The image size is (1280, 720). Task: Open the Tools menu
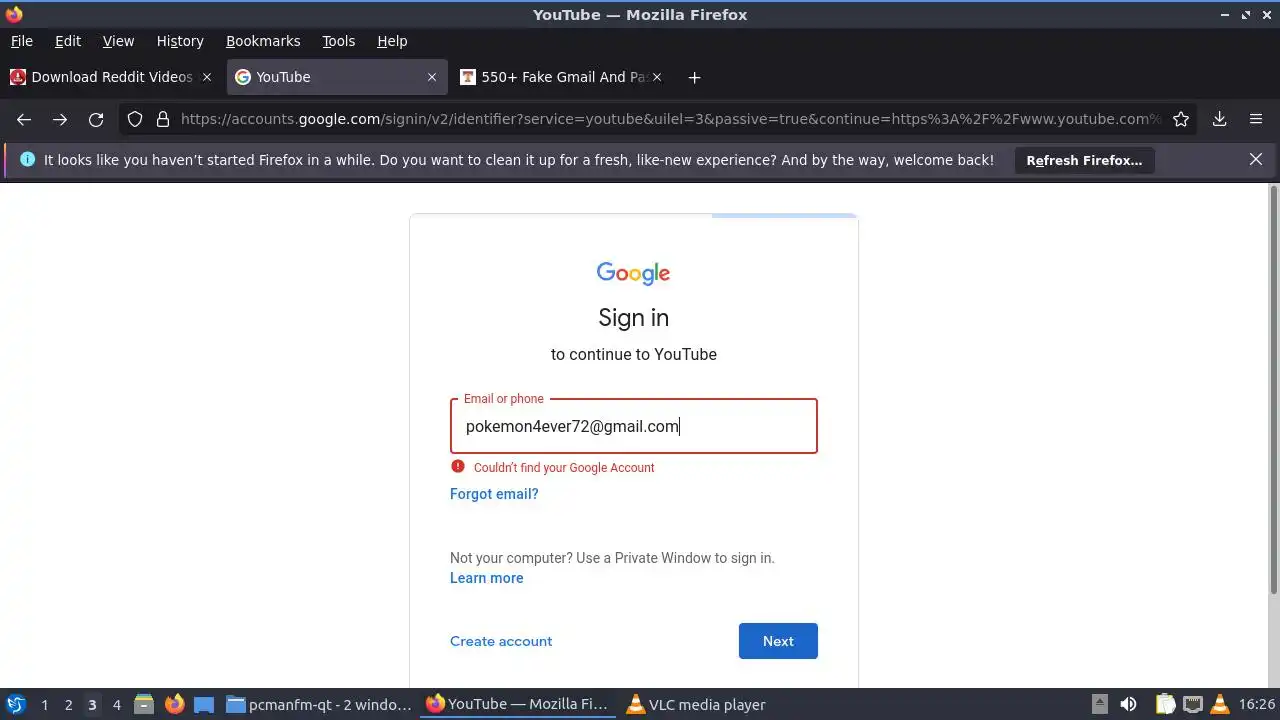tap(339, 41)
